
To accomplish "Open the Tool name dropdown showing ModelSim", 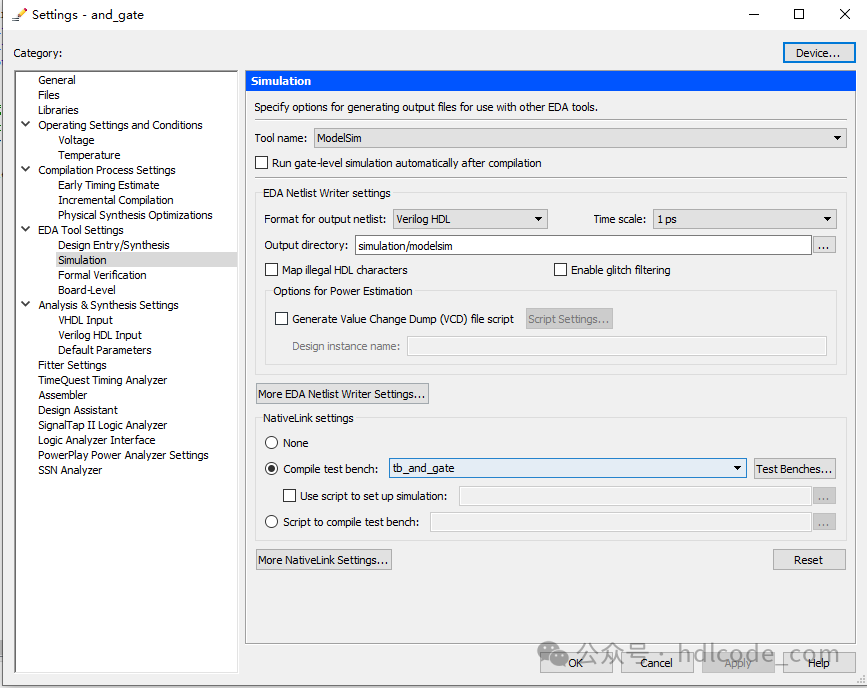I will [x=580, y=138].
